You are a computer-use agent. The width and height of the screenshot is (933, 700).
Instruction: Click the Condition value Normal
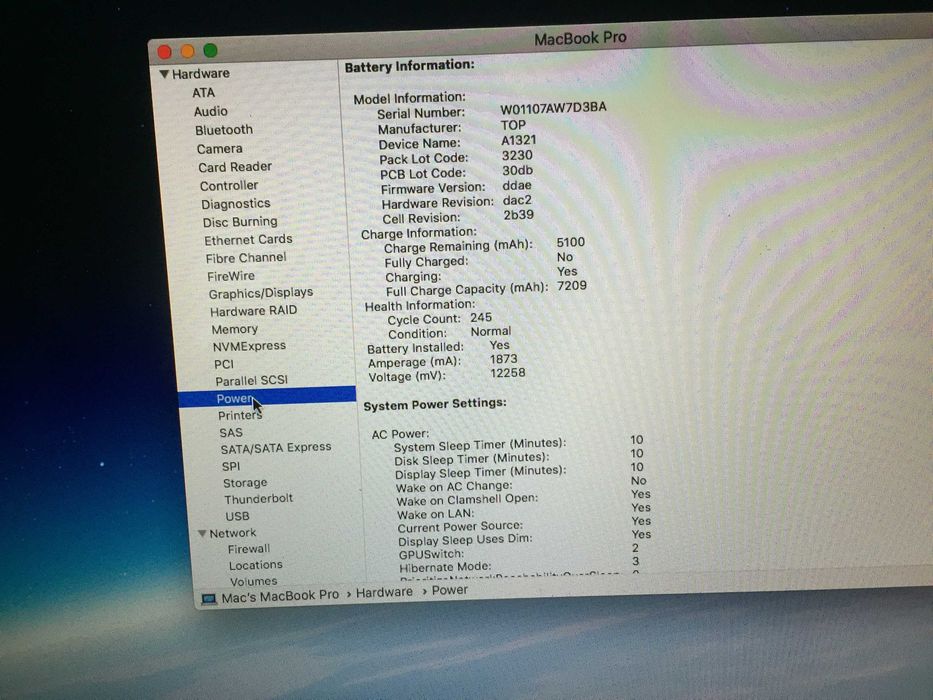point(491,332)
